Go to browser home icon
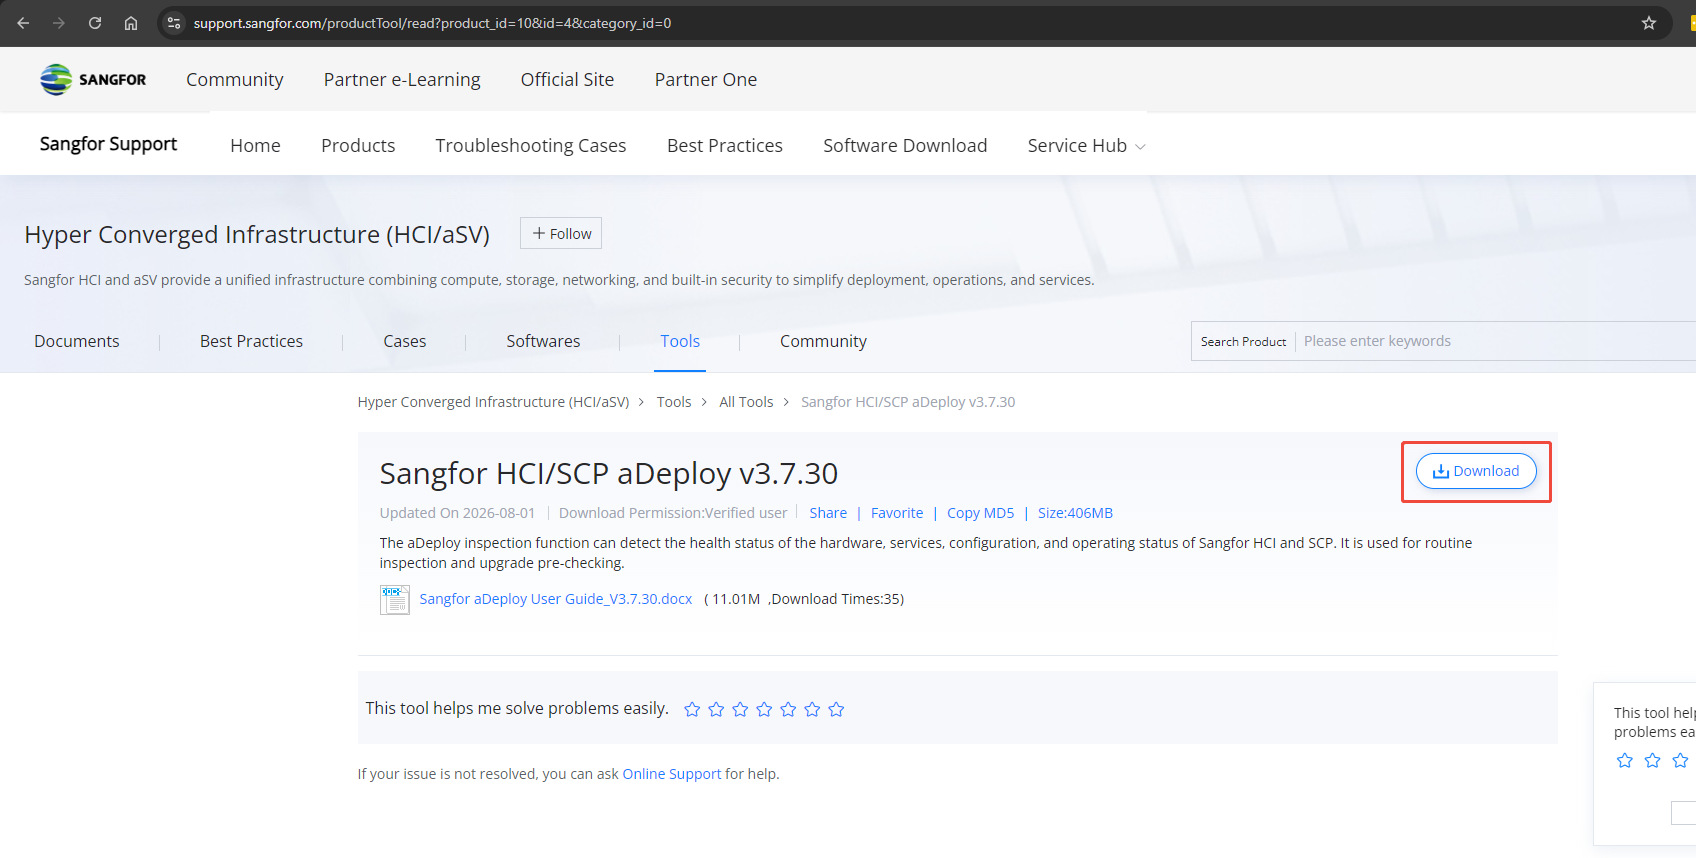1696x858 pixels. click(131, 23)
